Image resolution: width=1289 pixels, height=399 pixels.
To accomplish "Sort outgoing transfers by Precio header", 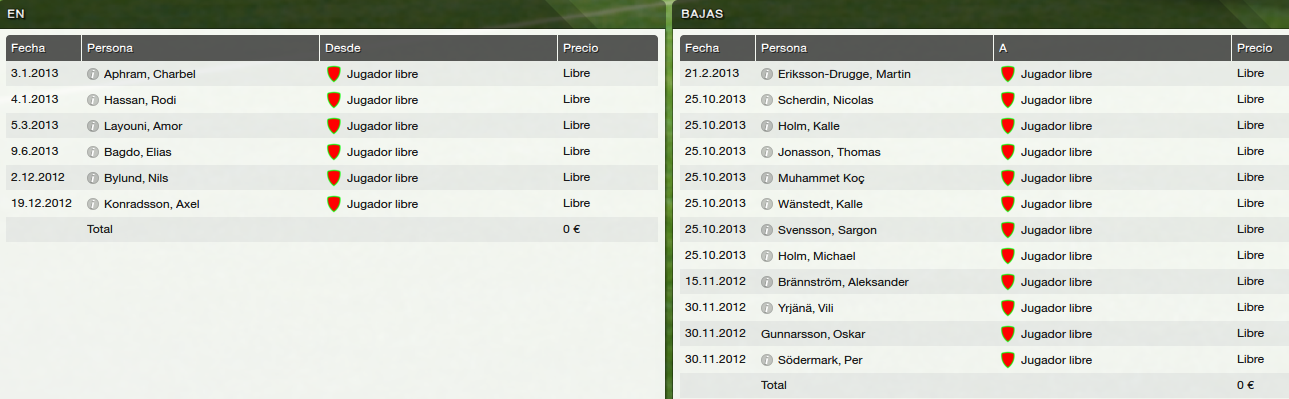I will (1260, 48).
